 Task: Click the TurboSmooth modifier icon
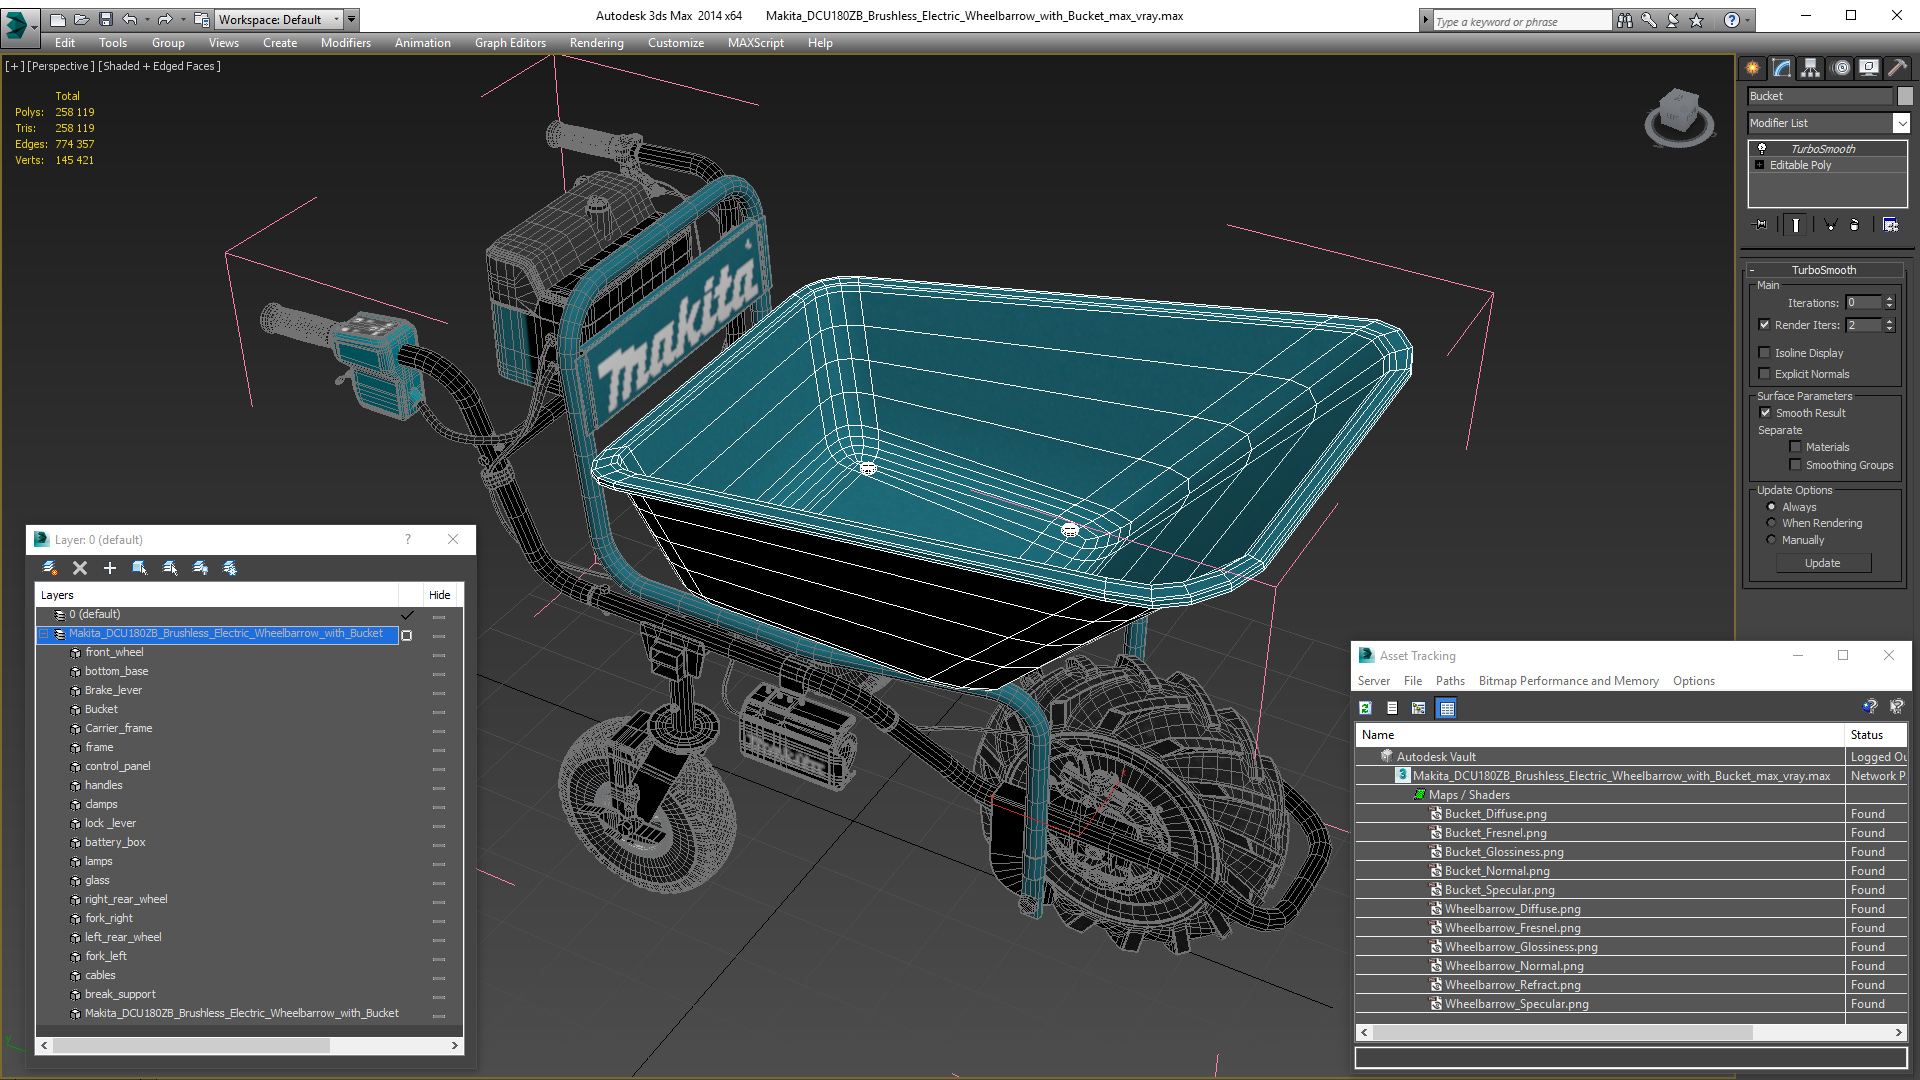coord(1759,148)
